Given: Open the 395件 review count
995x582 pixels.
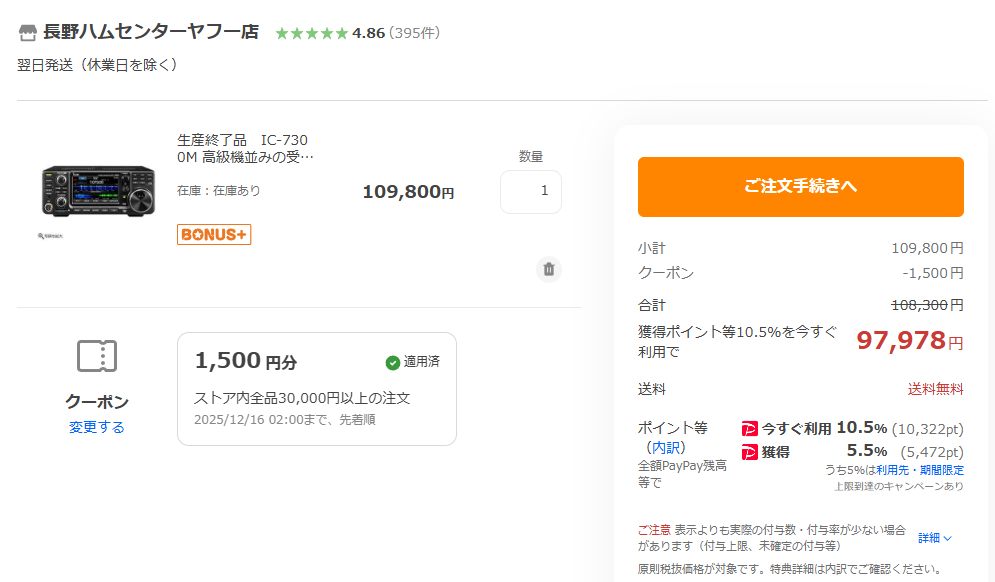Looking at the screenshot, I should point(414,33).
